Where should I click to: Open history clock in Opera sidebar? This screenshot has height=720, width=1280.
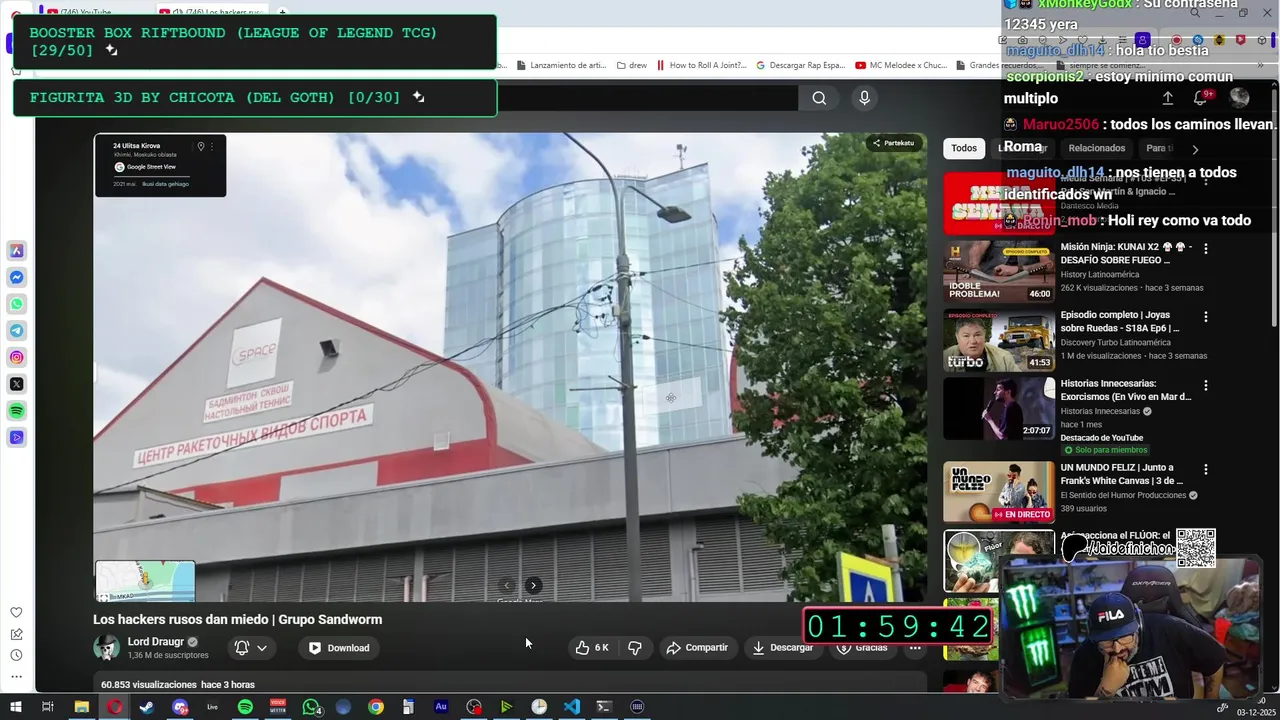click(16, 655)
